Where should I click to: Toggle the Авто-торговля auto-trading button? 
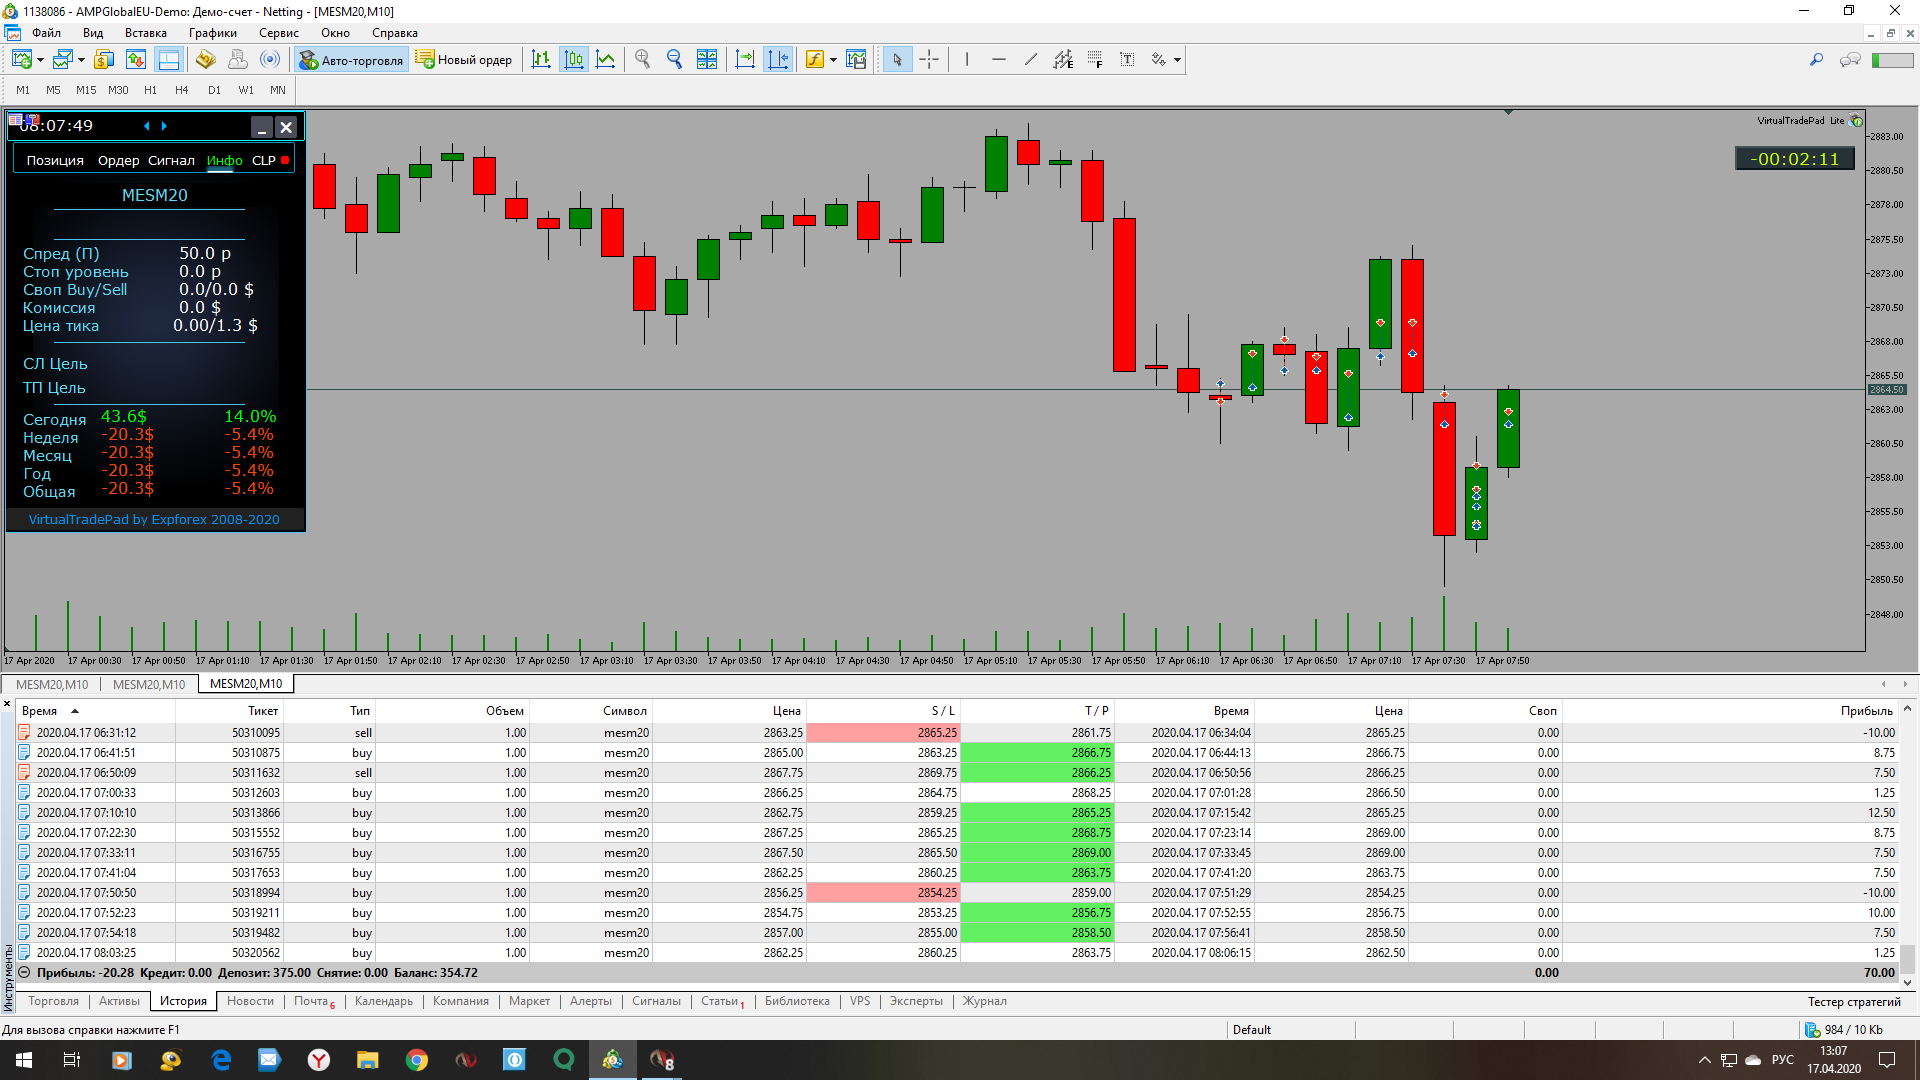pyautogui.click(x=351, y=60)
